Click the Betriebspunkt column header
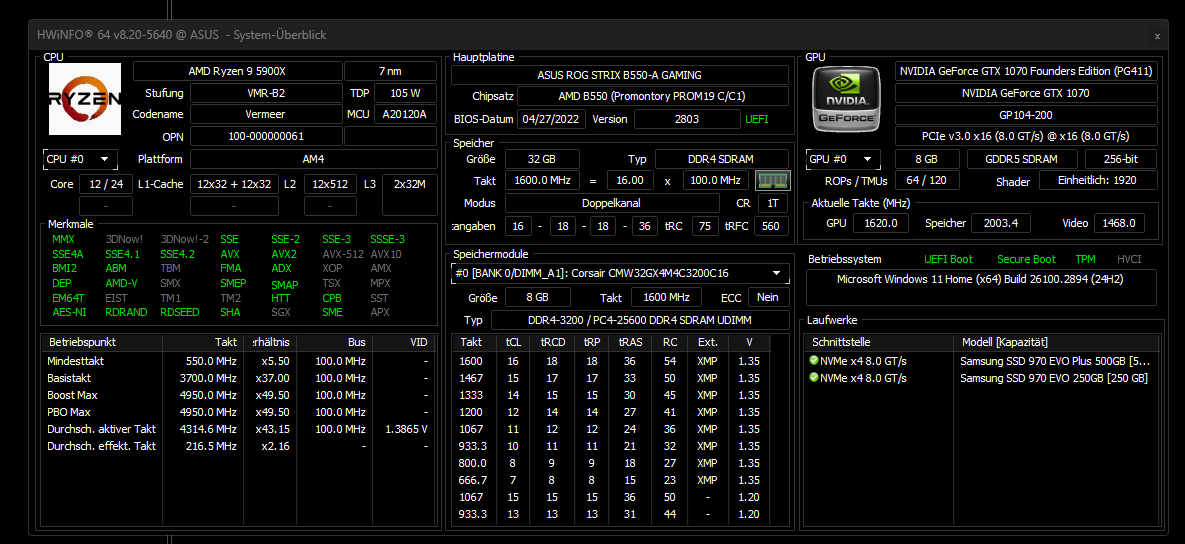The height and width of the screenshot is (544, 1185). click(x=102, y=342)
